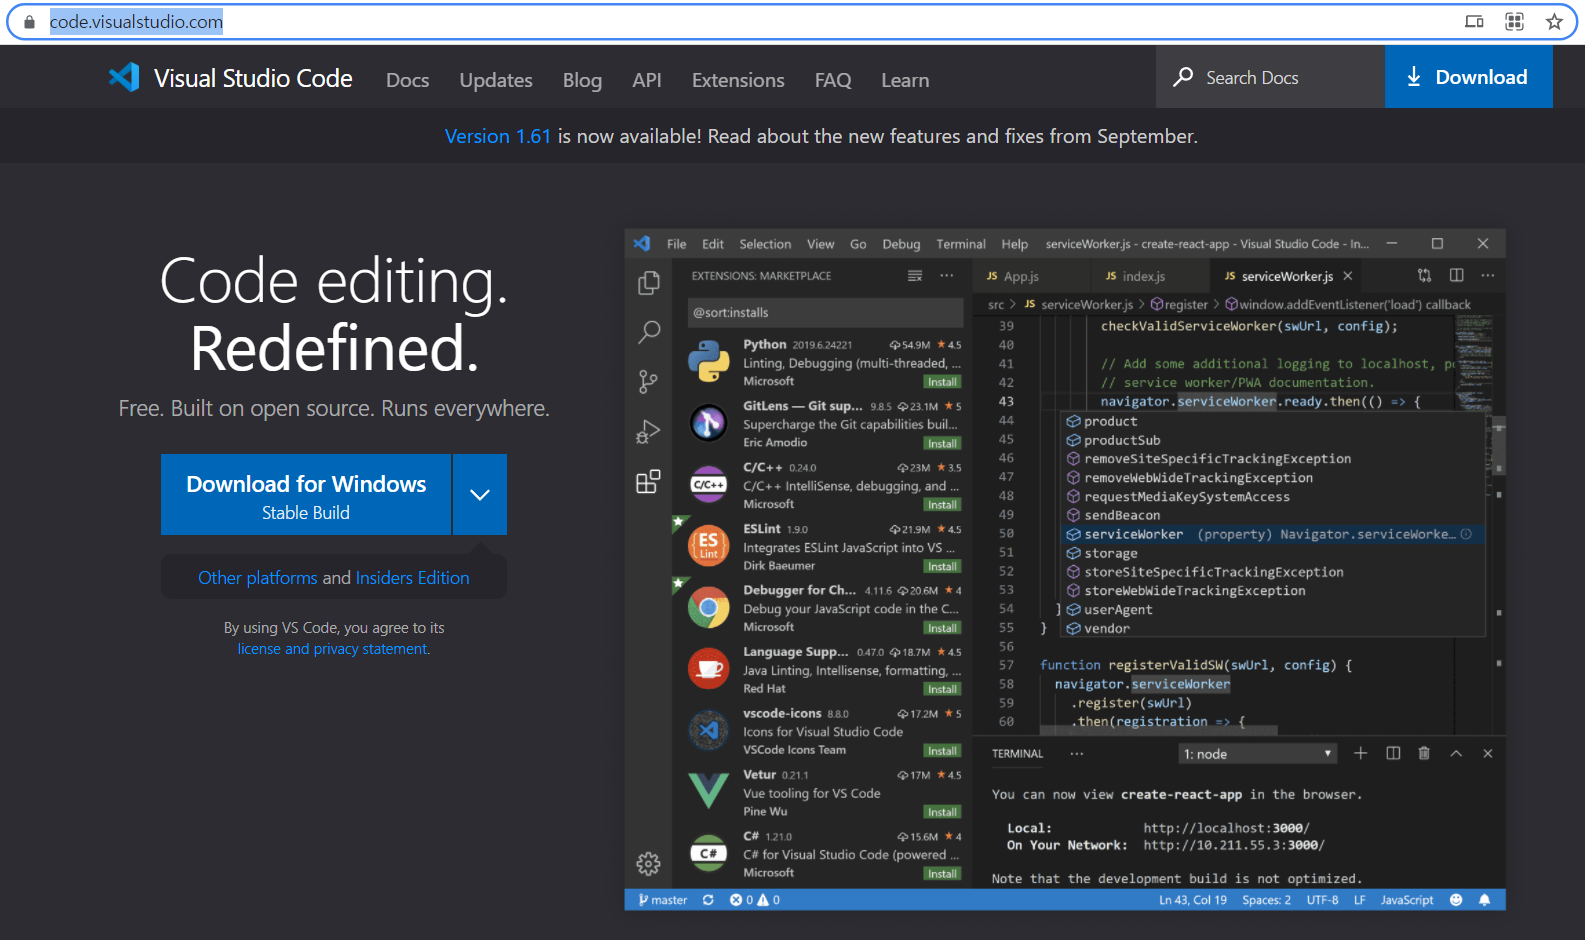The width and height of the screenshot is (1585, 940).
Task: Open the Insiders Edition link
Action: (x=412, y=578)
